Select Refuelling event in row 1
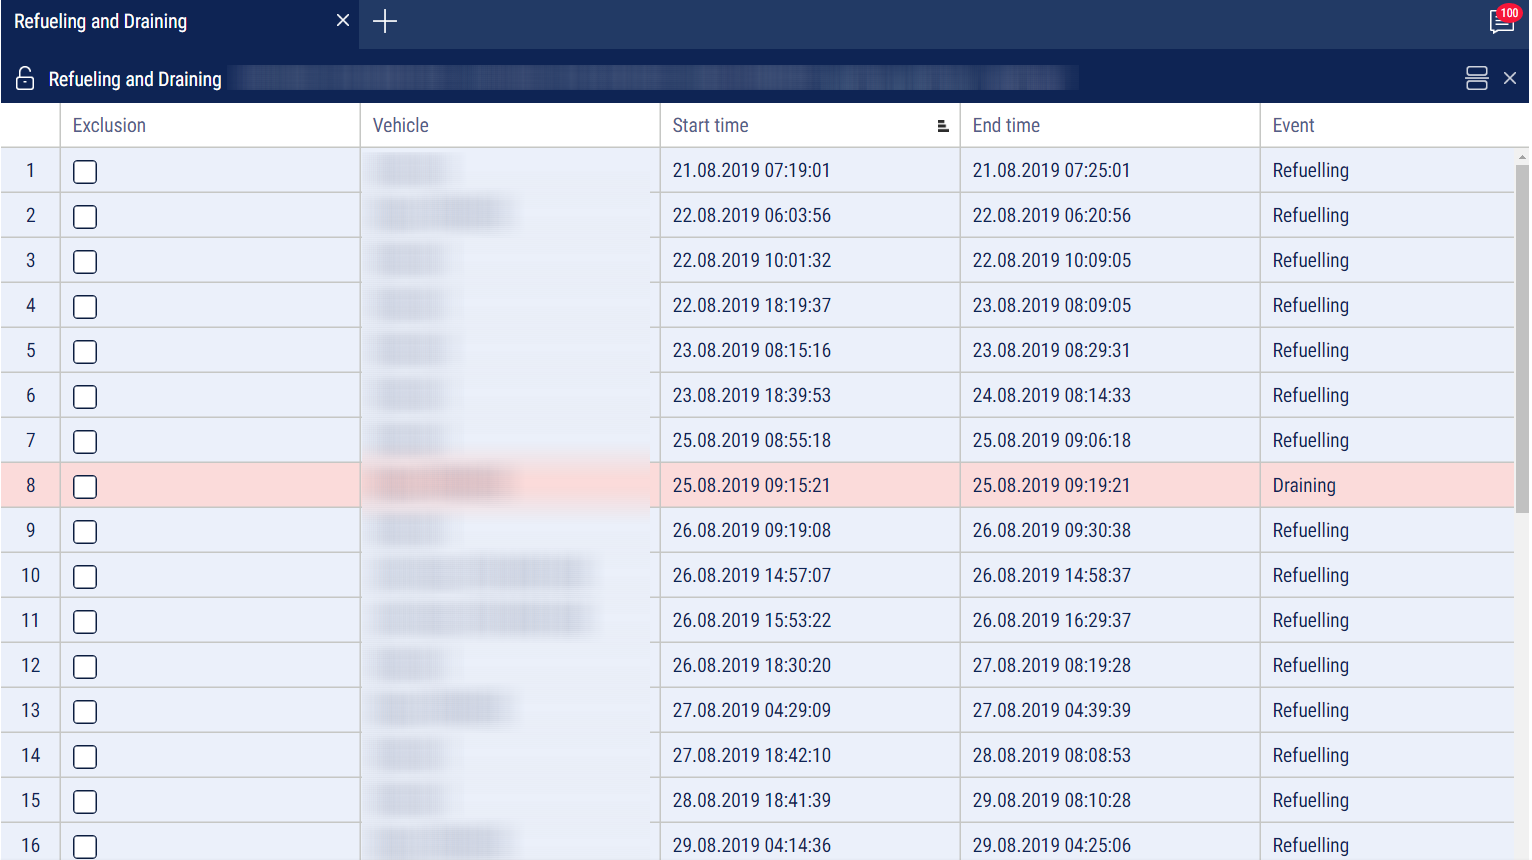The image size is (1532, 860). click(x=1310, y=170)
